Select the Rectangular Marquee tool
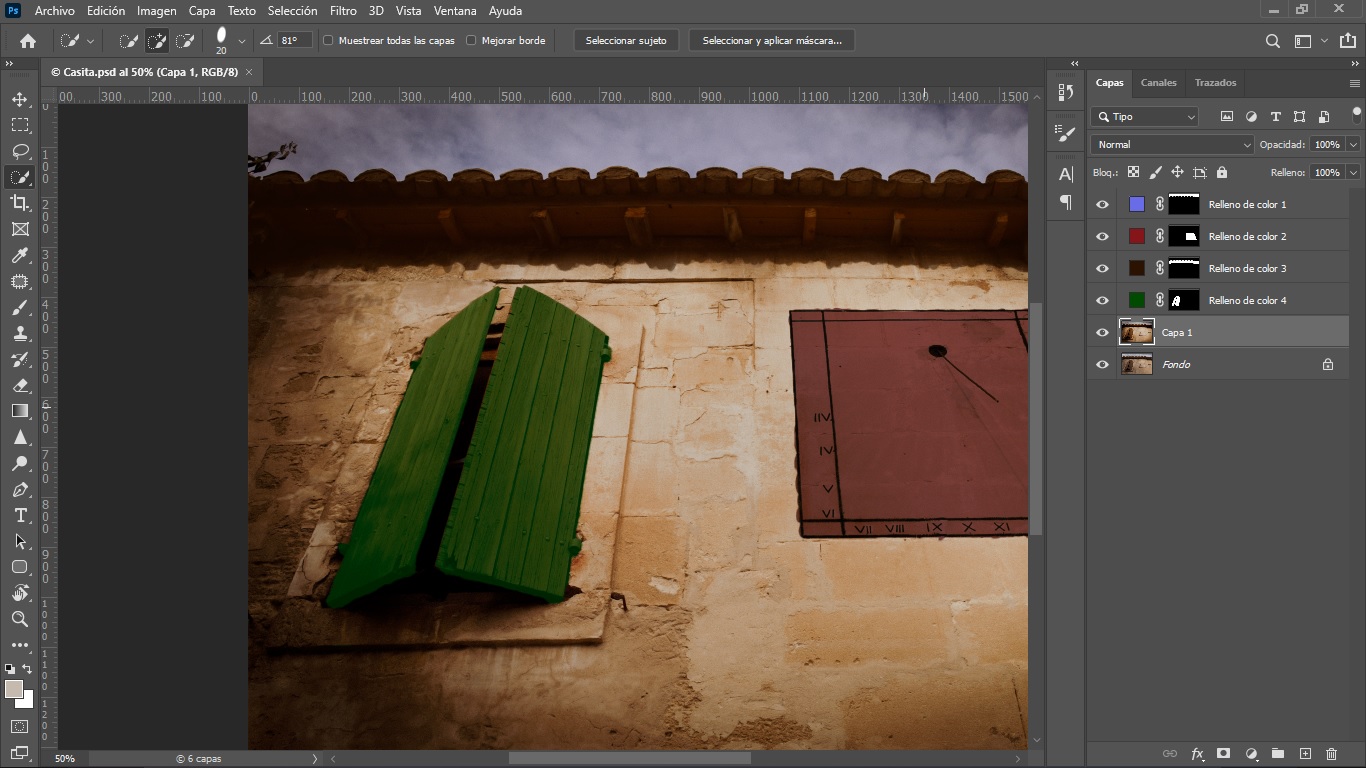The image size is (1366, 768). pos(20,125)
